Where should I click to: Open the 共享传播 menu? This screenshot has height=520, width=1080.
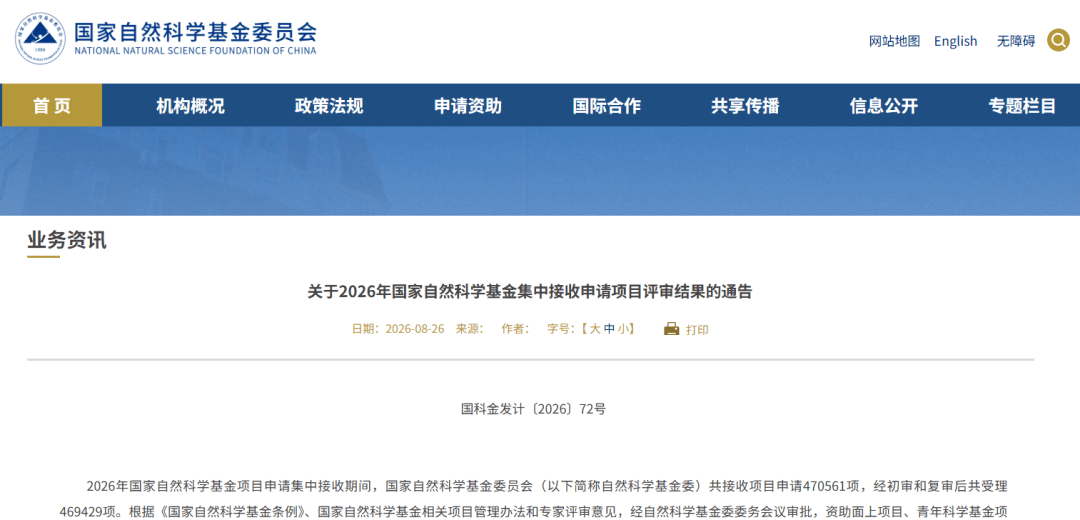pyautogui.click(x=745, y=106)
